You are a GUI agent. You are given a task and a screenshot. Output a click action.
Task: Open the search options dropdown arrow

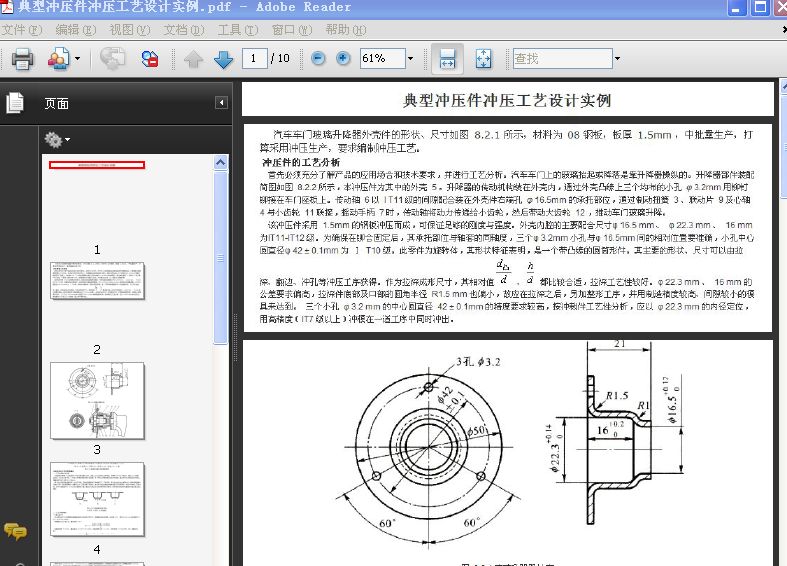[617, 59]
